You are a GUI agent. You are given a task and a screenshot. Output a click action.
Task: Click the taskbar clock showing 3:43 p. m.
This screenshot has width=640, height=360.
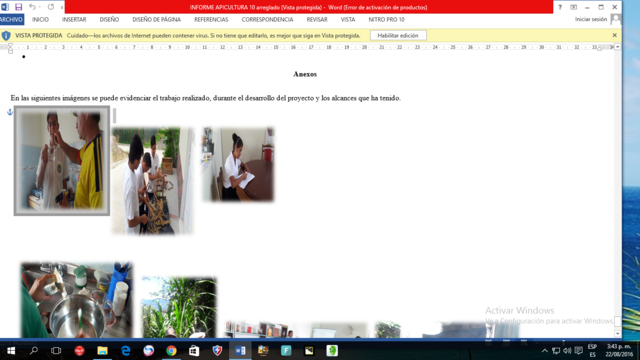(x=619, y=351)
